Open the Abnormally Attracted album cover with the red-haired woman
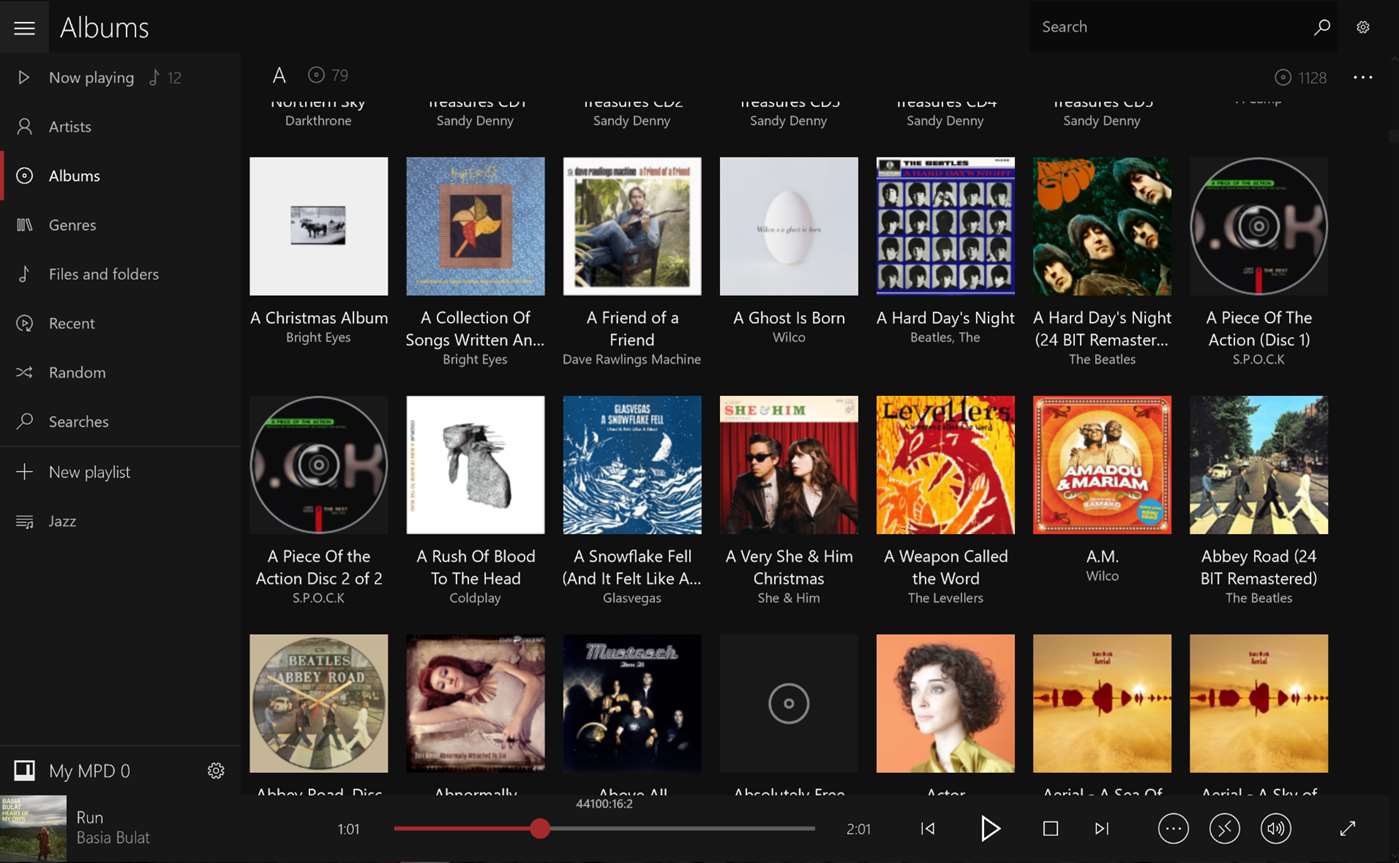Viewport: 1399px width, 863px height. [475, 703]
